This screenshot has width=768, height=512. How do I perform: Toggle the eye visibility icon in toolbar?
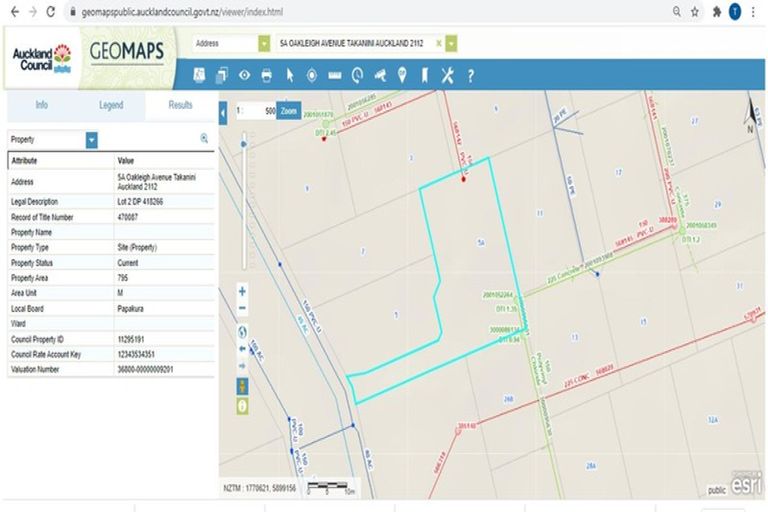(x=244, y=75)
